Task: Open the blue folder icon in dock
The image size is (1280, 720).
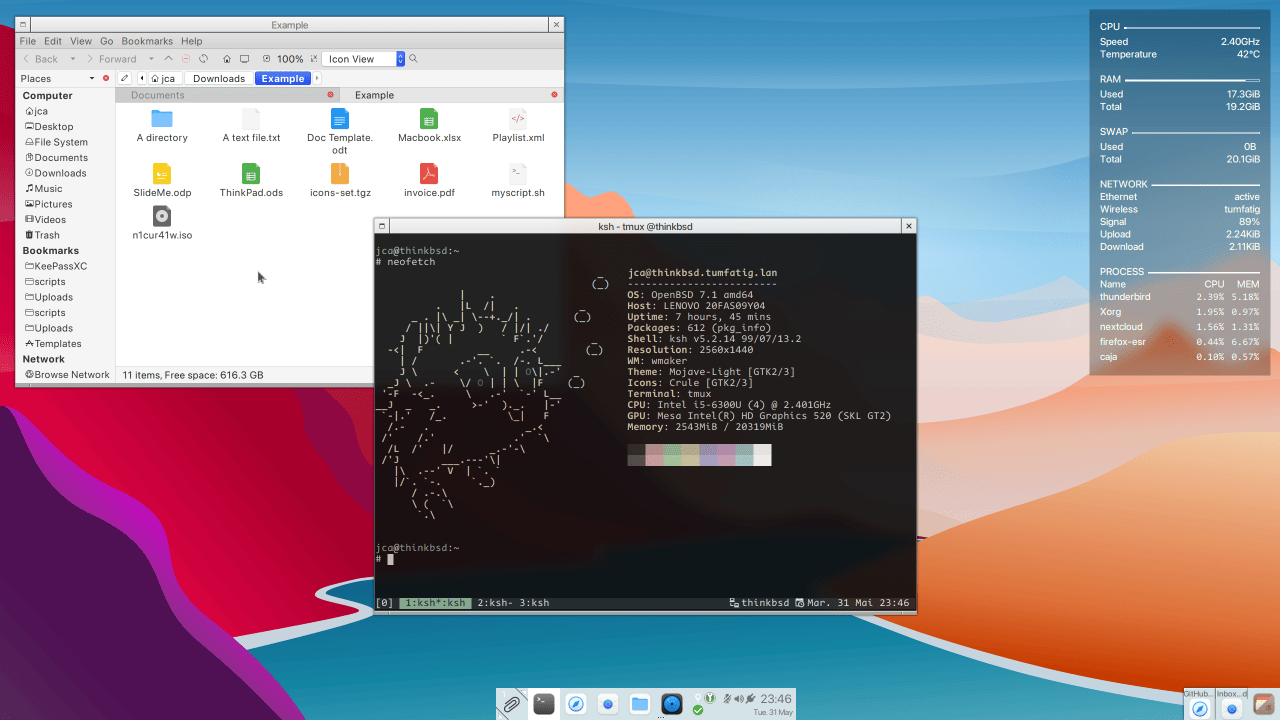Action: pos(640,704)
